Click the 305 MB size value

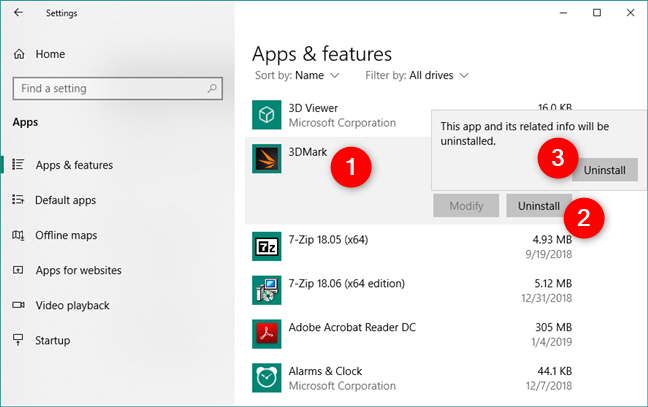point(553,327)
